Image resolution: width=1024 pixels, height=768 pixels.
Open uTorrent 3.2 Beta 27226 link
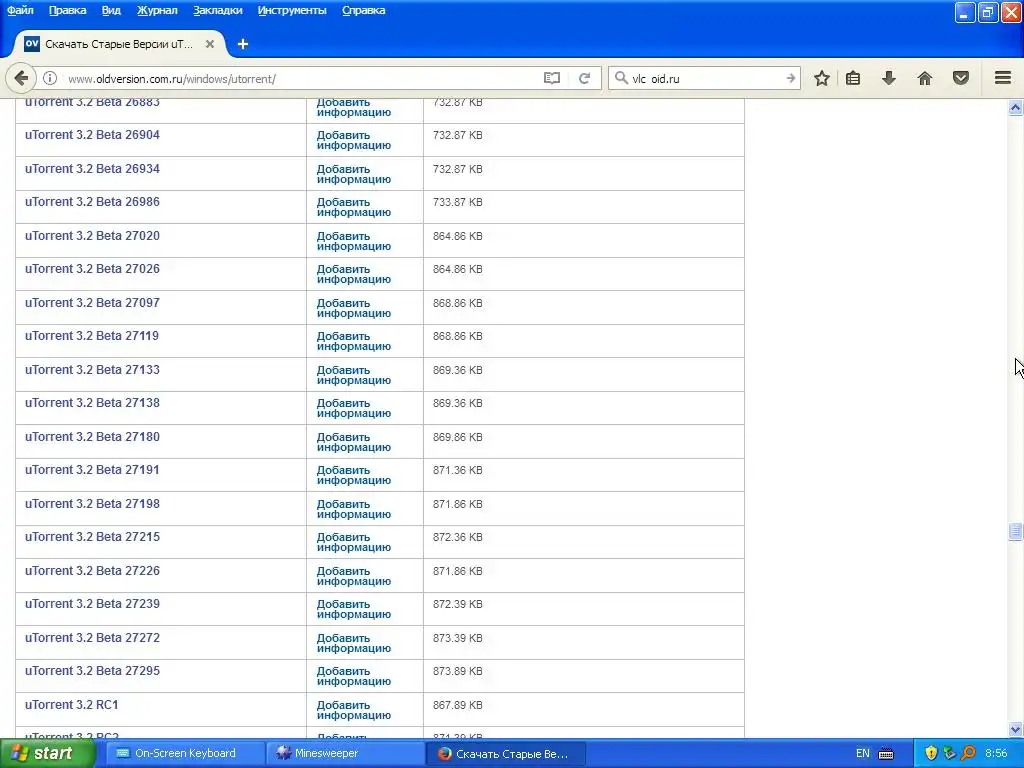92,571
